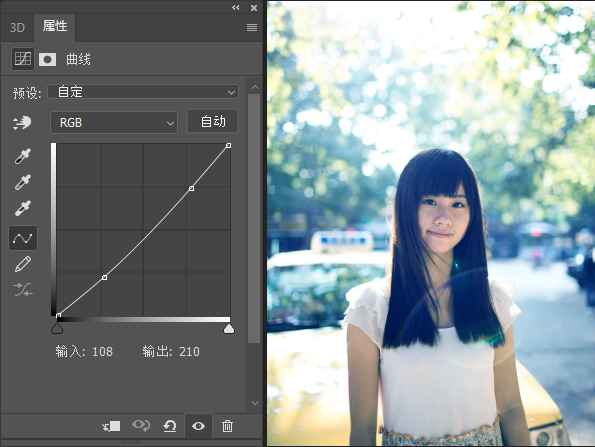595x447 pixels.
Task: Click the white point slider triangle
Action: tap(229, 329)
